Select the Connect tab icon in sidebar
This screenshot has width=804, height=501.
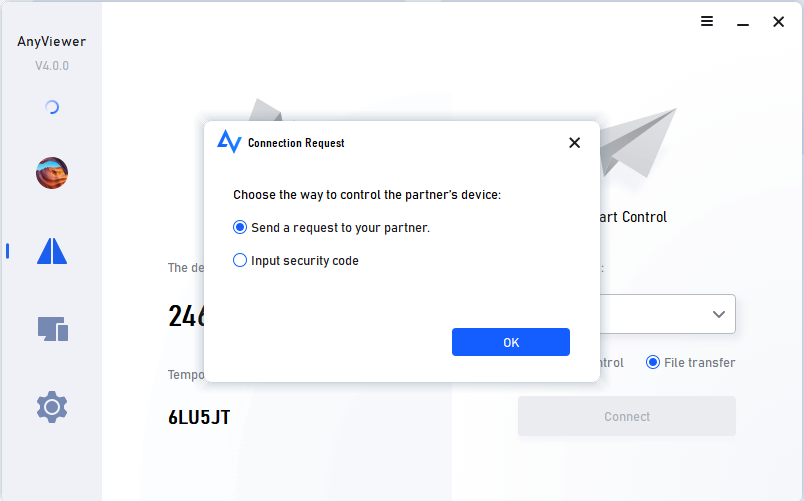52,251
